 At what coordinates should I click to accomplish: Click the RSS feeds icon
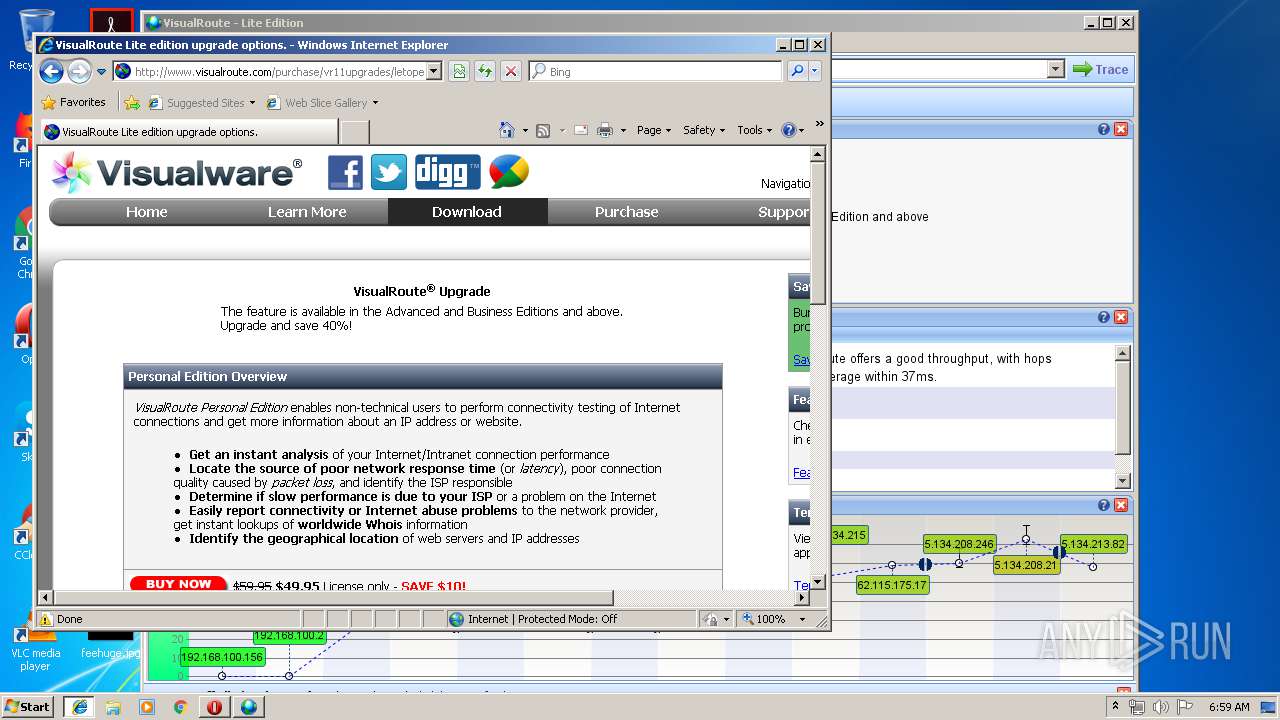[543, 130]
